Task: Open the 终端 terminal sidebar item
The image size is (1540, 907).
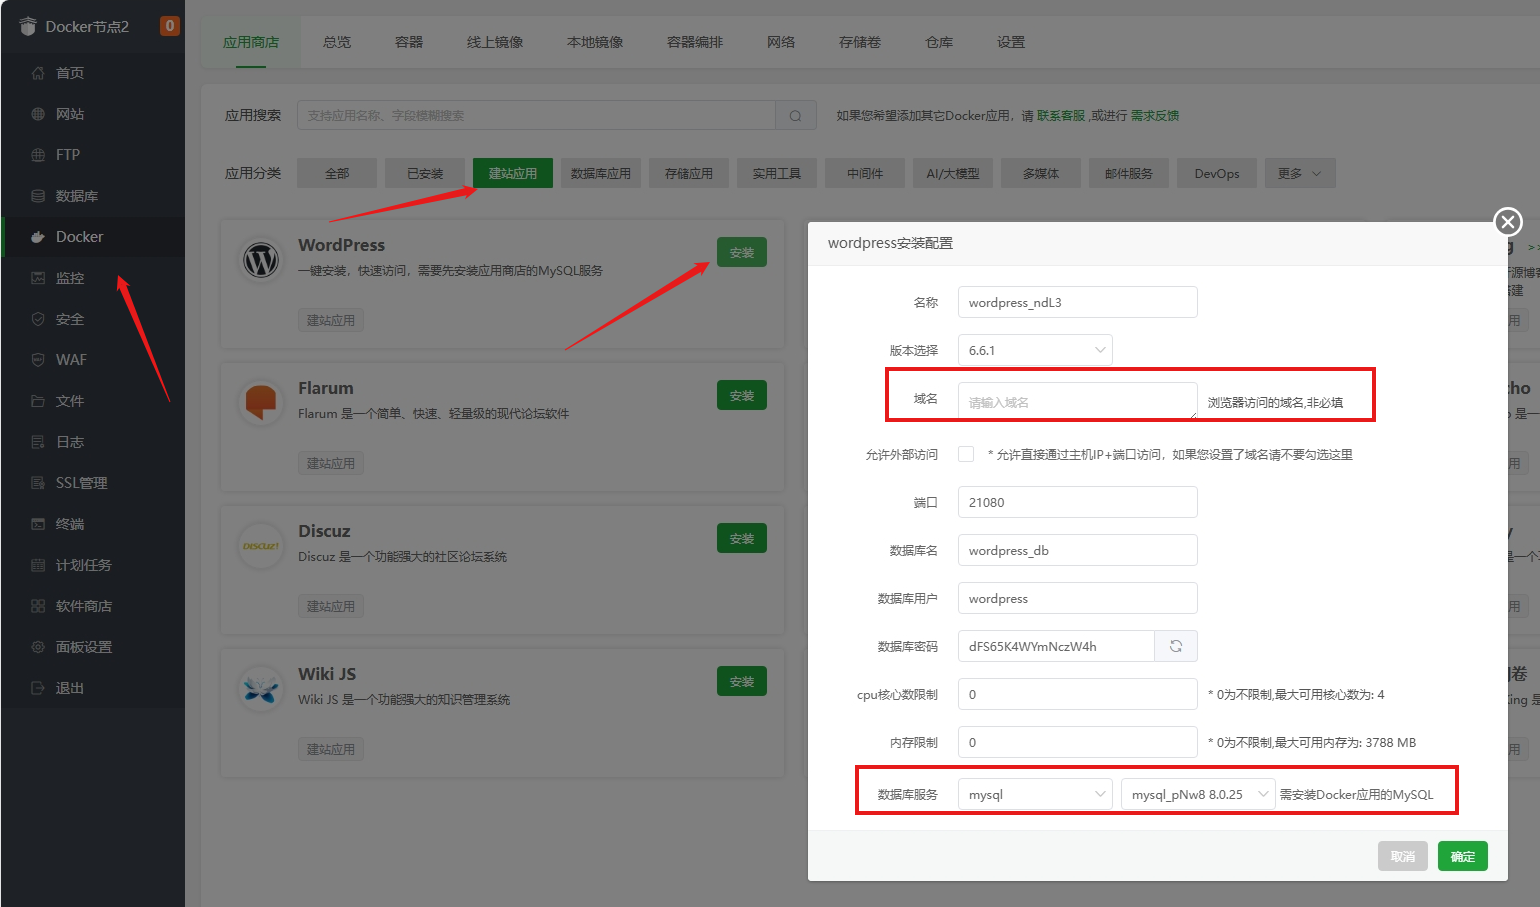Action: point(92,524)
